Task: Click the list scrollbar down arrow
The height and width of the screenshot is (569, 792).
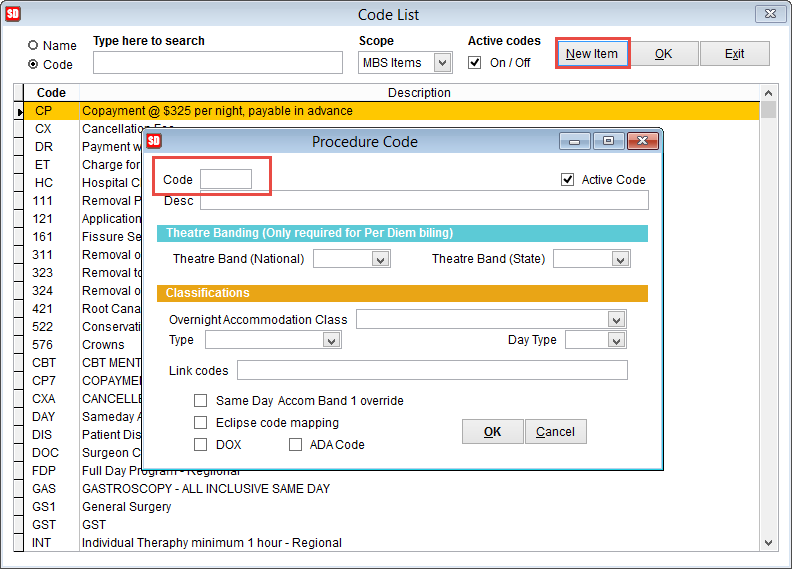Action: tap(768, 543)
